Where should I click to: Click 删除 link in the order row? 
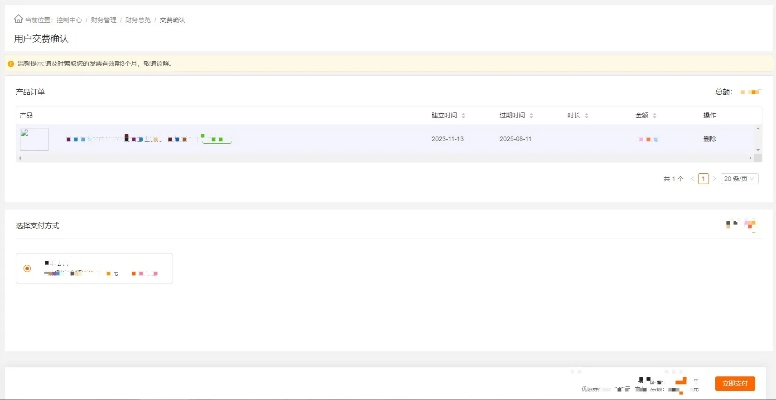(709, 139)
